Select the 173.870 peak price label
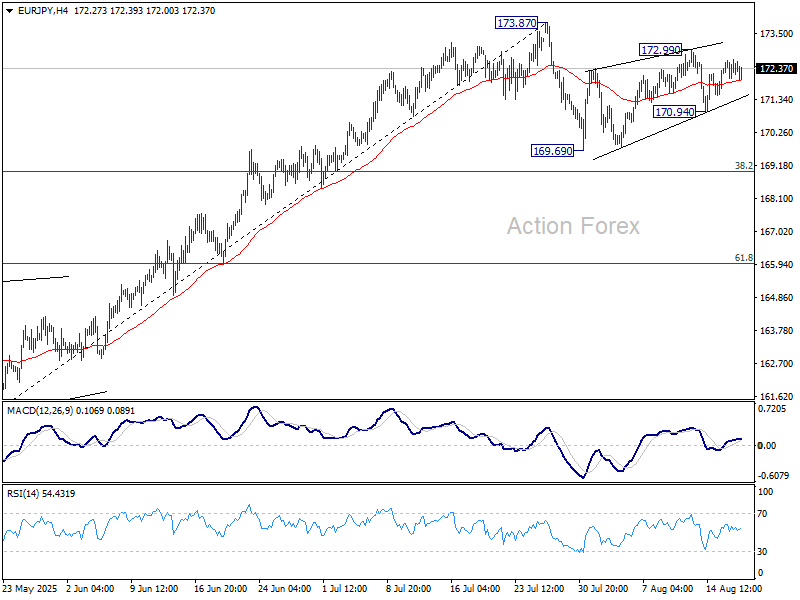The image size is (800, 600). [x=516, y=22]
